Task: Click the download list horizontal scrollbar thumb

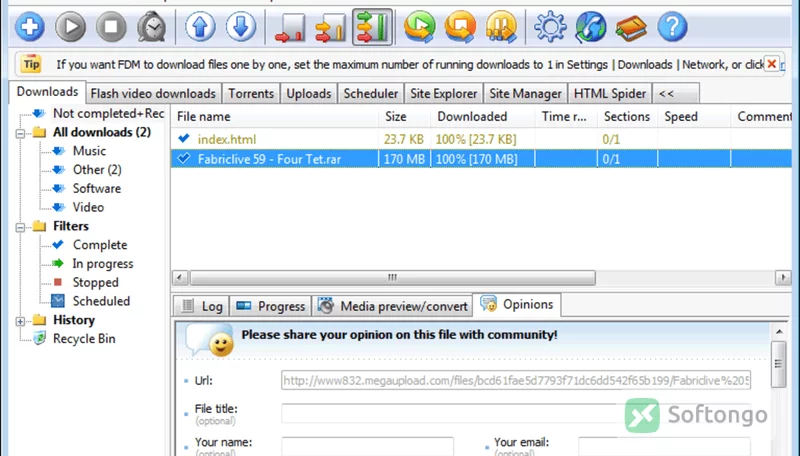Action: point(392,277)
